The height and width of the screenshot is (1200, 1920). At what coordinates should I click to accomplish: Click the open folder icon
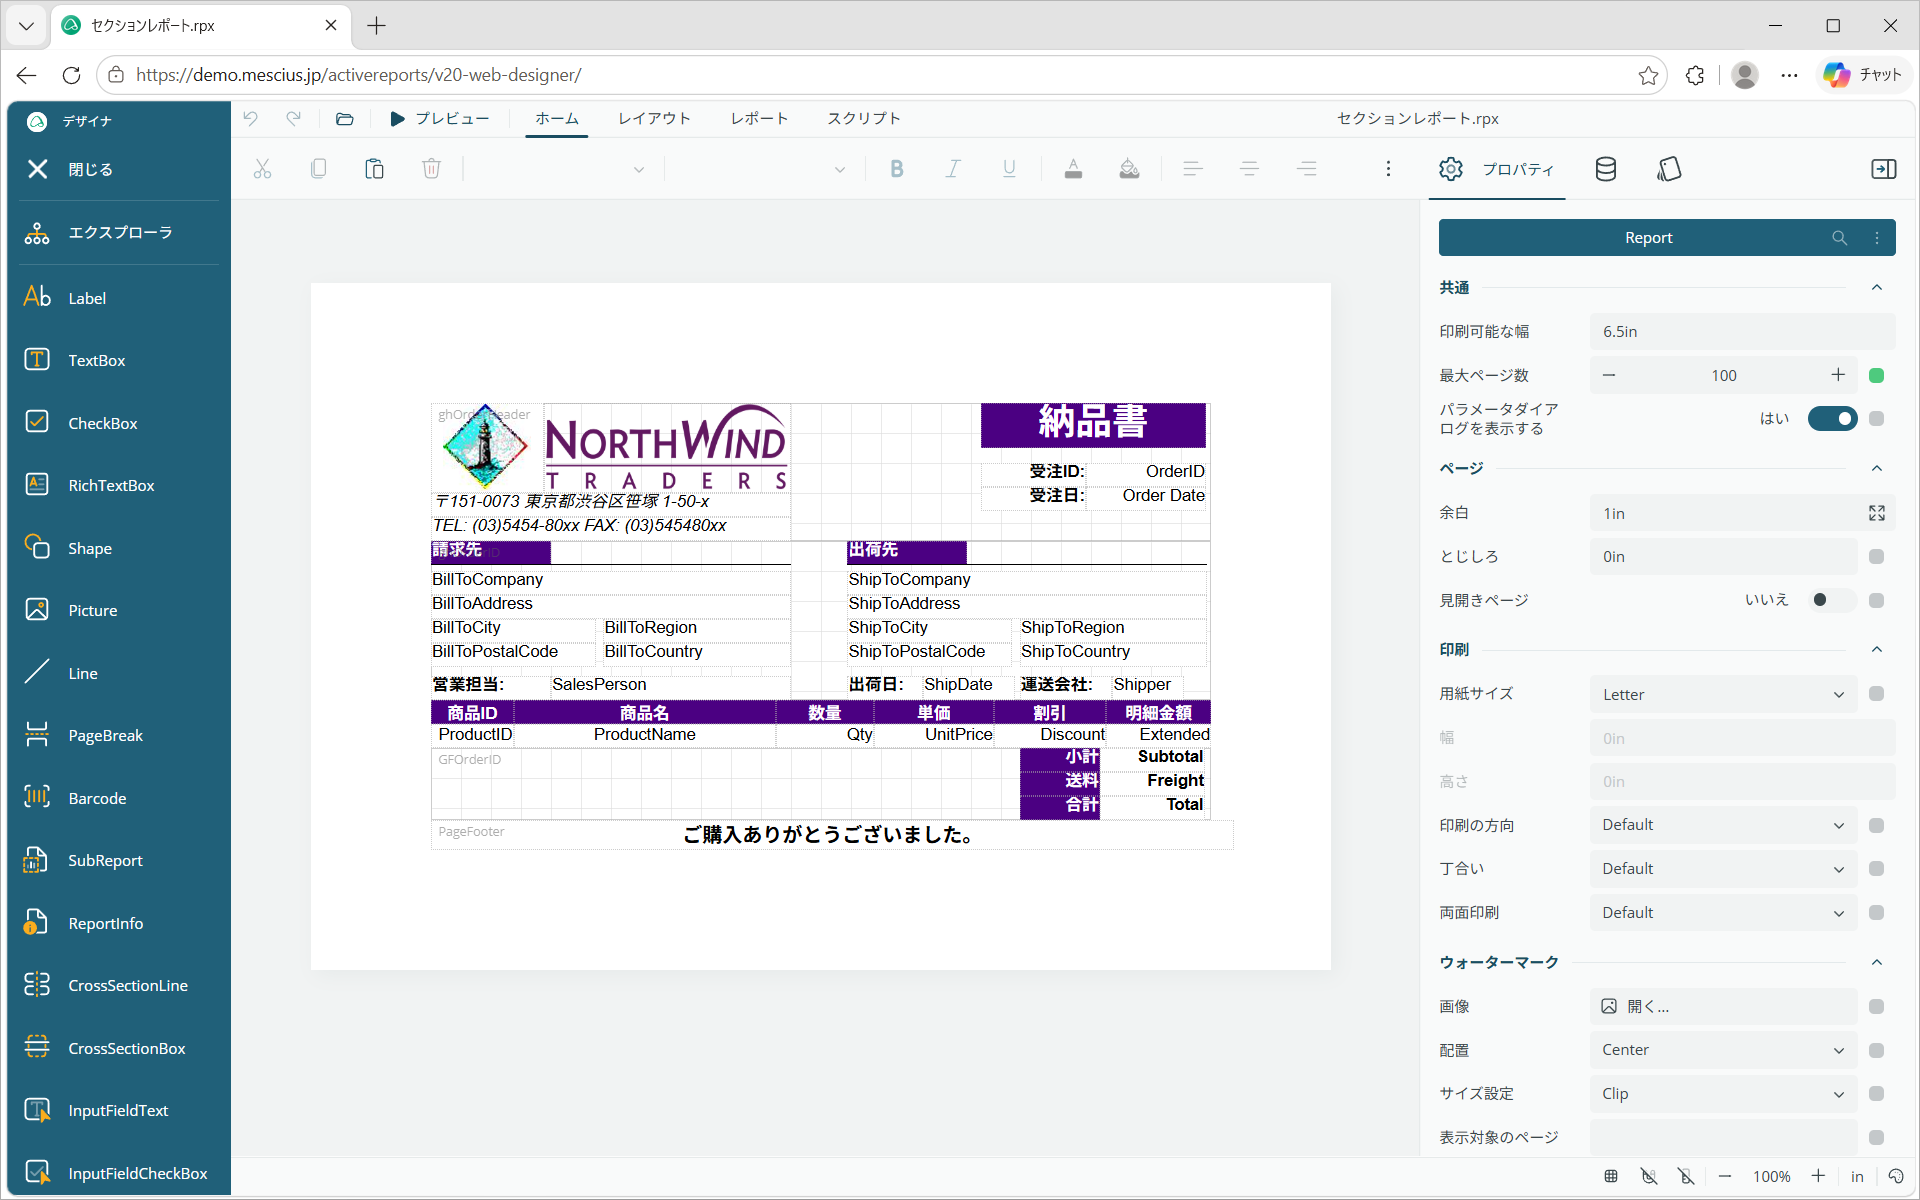point(344,119)
